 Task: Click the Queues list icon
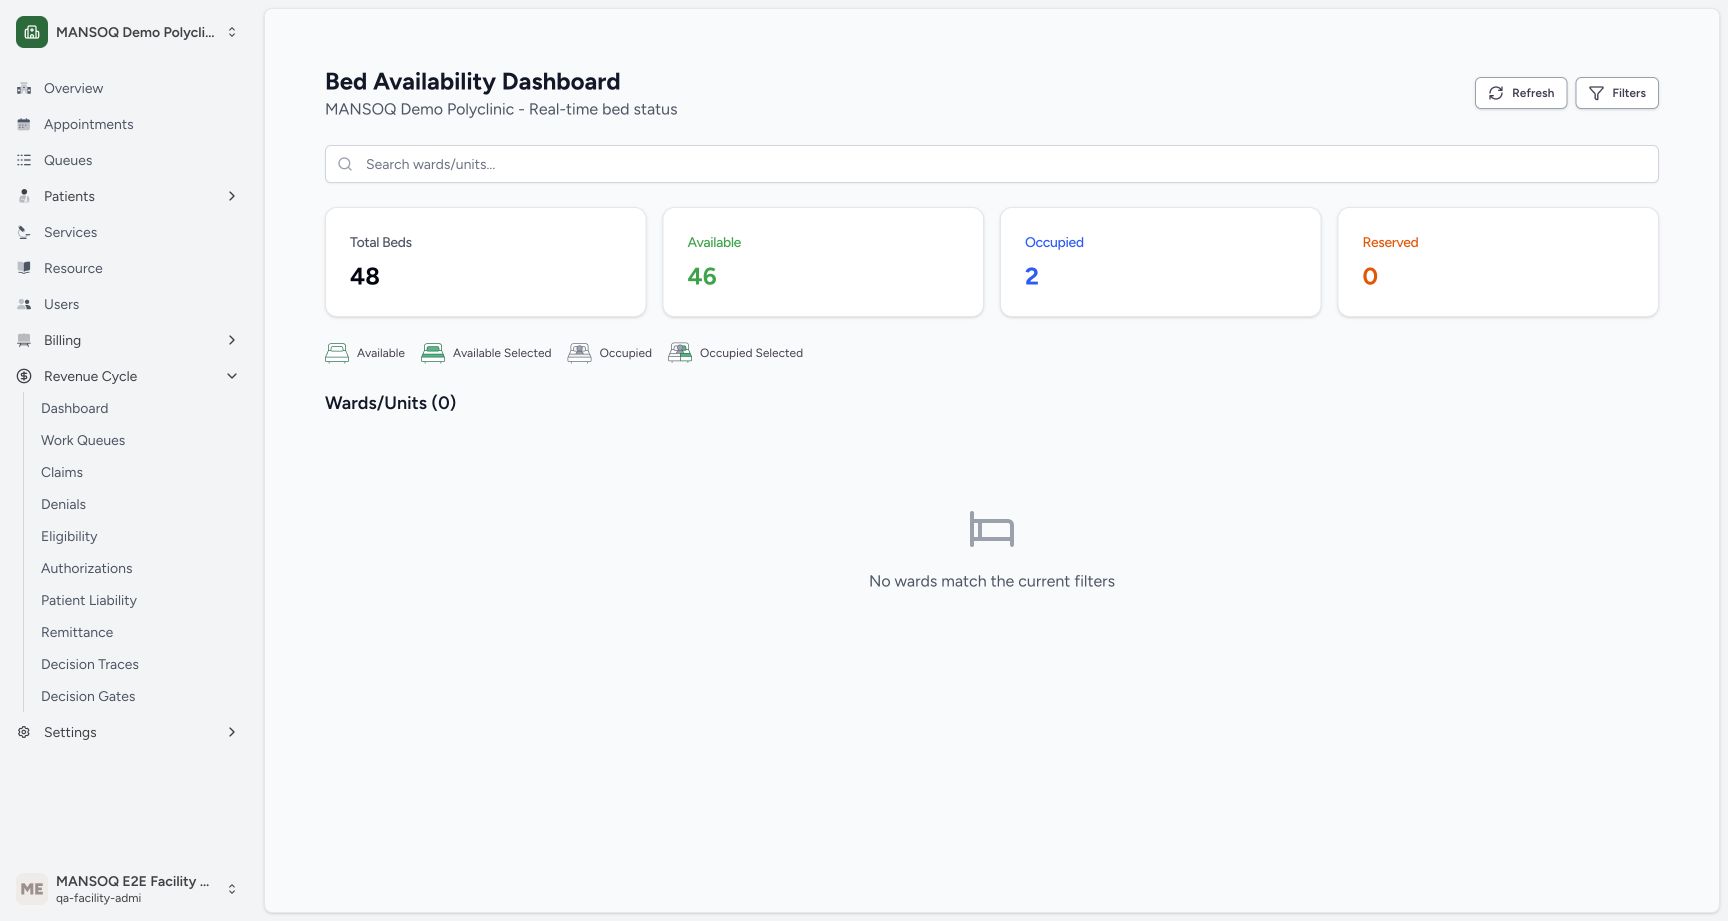[24, 160]
